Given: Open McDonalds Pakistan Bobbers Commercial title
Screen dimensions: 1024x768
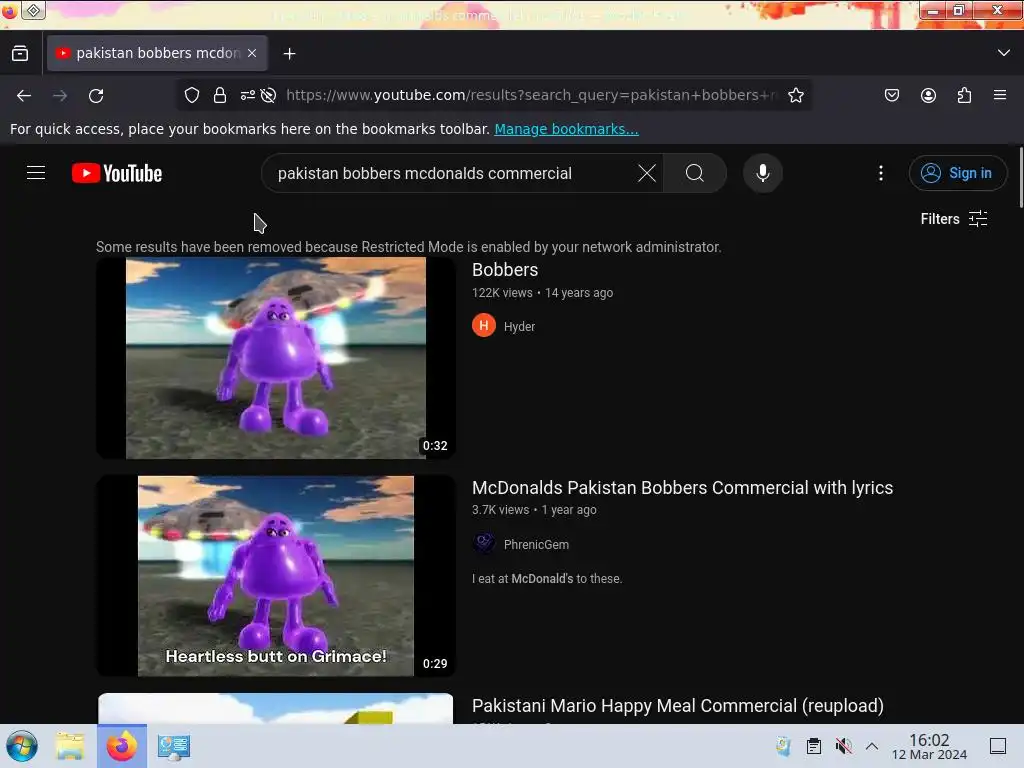Looking at the screenshot, I should (x=682, y=488).
